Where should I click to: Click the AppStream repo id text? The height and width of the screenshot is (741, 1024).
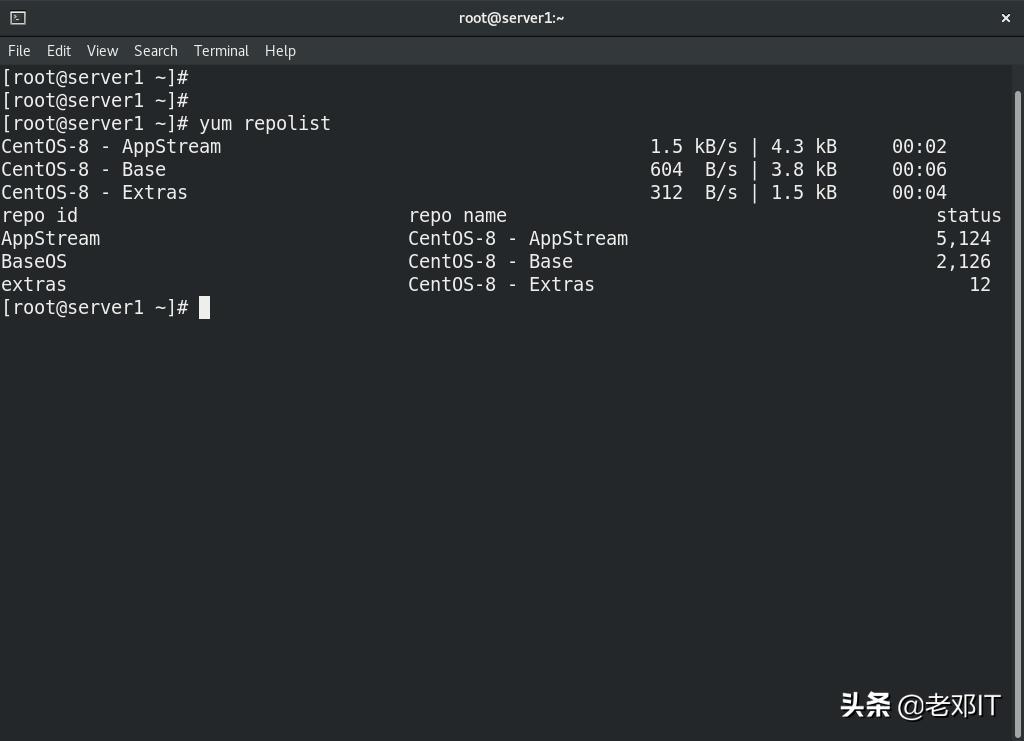50,238
